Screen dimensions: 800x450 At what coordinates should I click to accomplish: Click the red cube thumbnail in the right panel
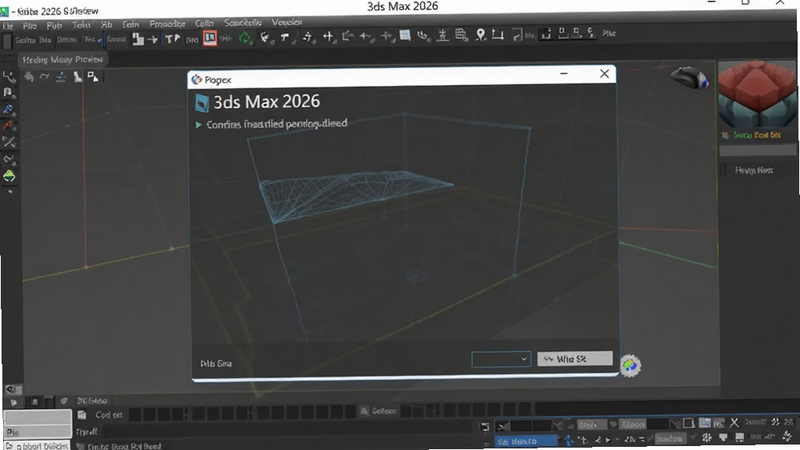[757, 95]
